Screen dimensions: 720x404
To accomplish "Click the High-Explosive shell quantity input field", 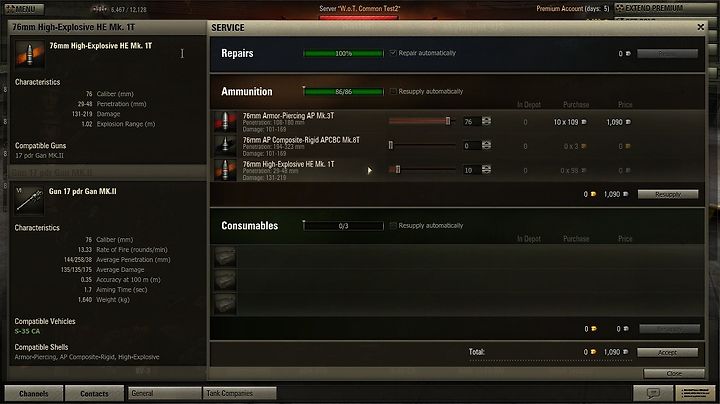I will click(471, 170).
